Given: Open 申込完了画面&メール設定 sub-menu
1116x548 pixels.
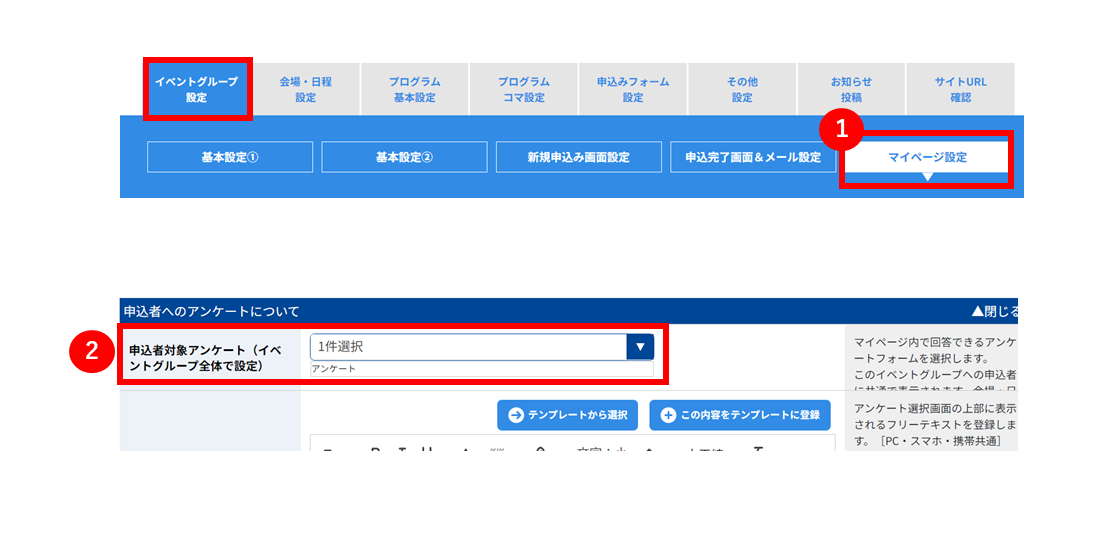Looking at the screenshot, I should click(753, 157).
